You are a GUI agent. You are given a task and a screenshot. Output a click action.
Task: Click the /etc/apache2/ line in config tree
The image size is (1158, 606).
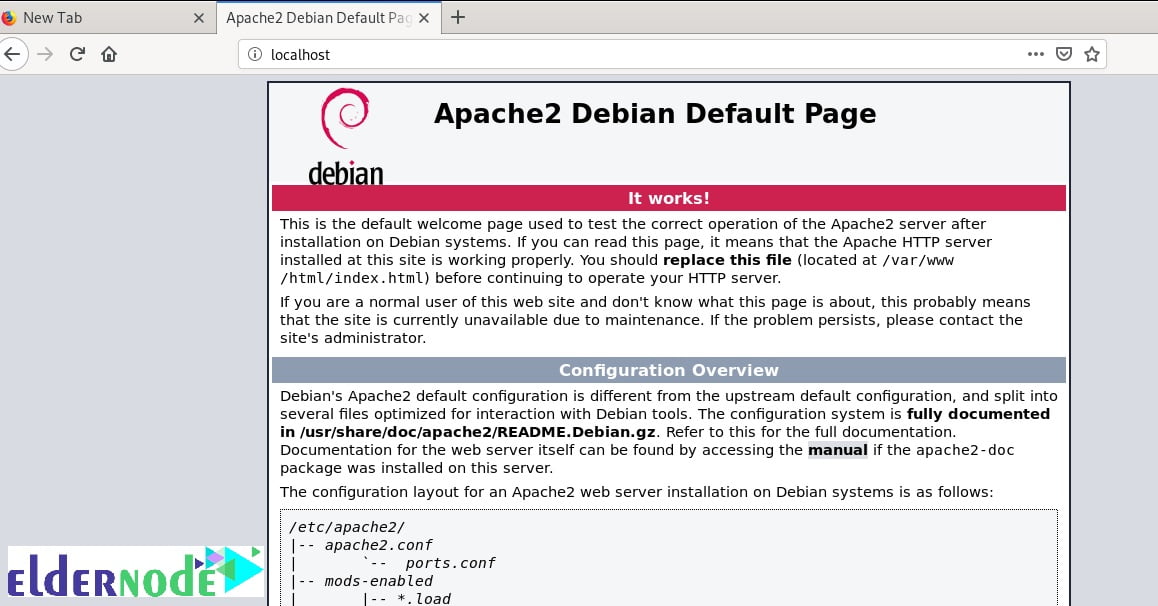[346, 527]
